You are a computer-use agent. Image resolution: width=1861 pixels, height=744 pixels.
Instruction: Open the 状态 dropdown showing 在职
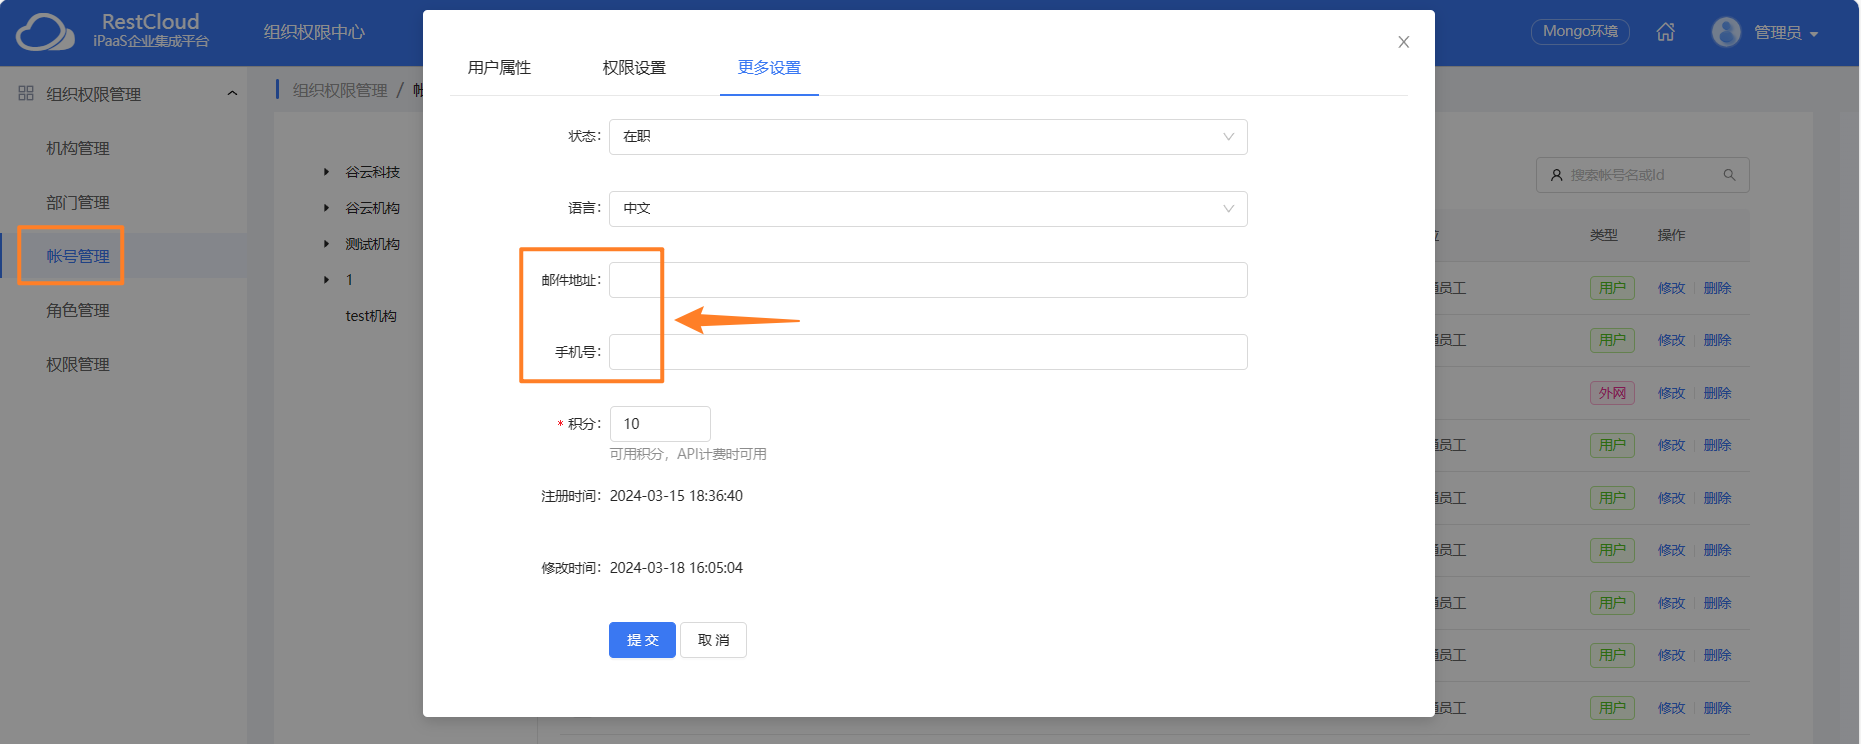pos(928,137)
